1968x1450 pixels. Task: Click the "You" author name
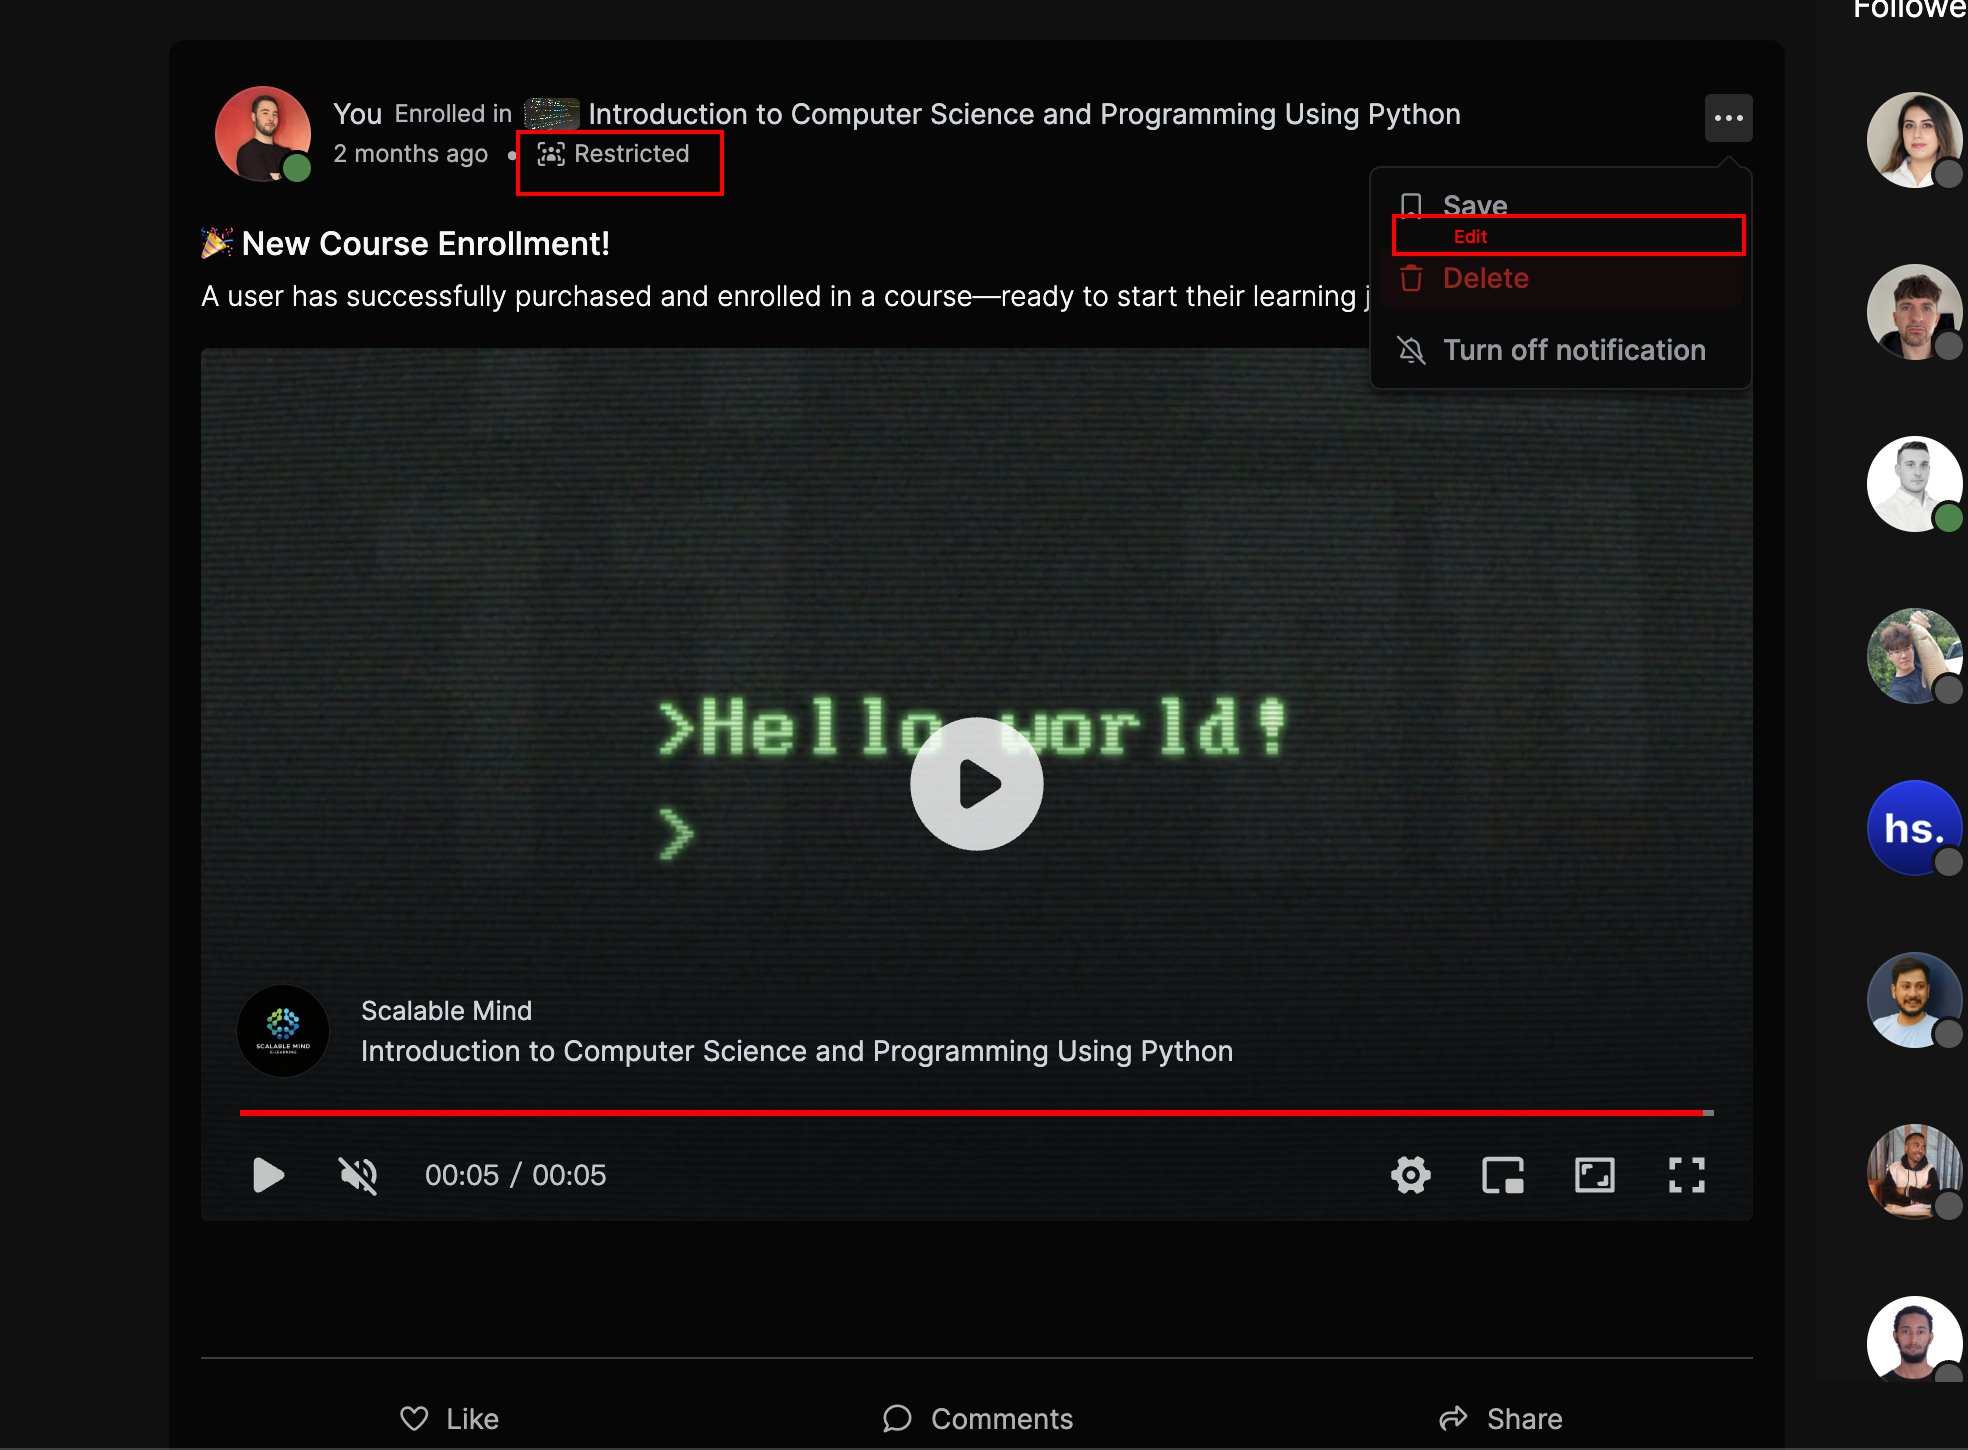(358, 114)
